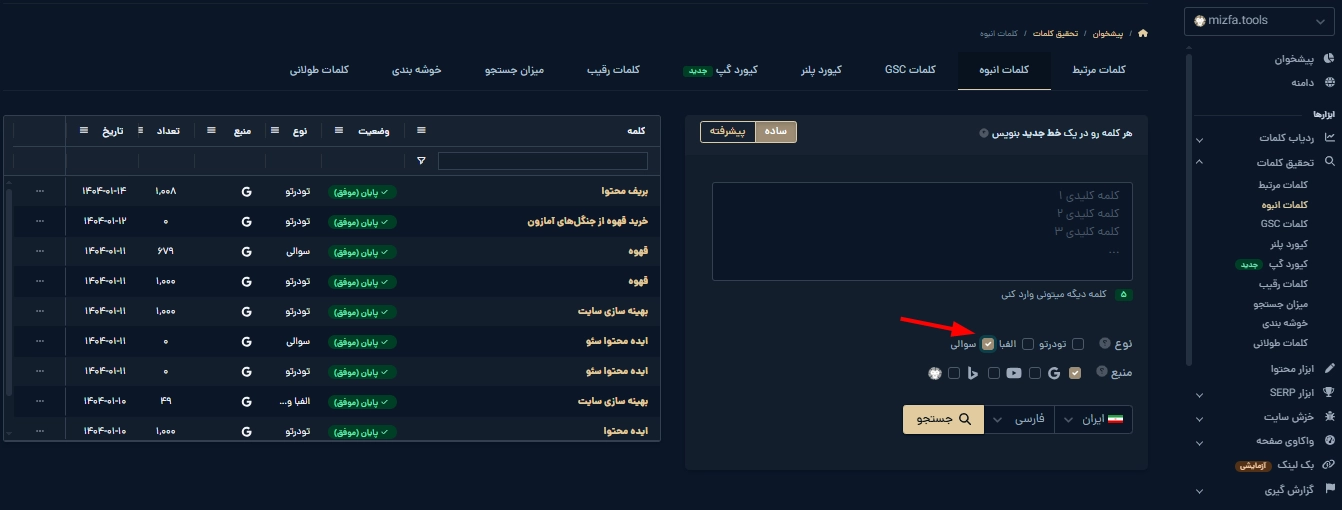The width and height of the screenshot is (1342, 510).
Task: Click the پیشخوان dashboard icon in sidebar
Action: pos(1329,59)
